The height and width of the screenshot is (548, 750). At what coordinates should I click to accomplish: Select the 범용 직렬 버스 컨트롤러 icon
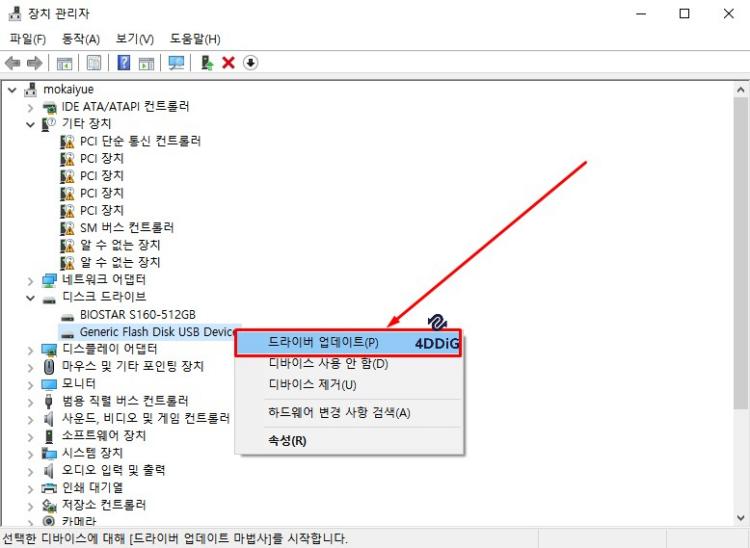coord(48,401)
